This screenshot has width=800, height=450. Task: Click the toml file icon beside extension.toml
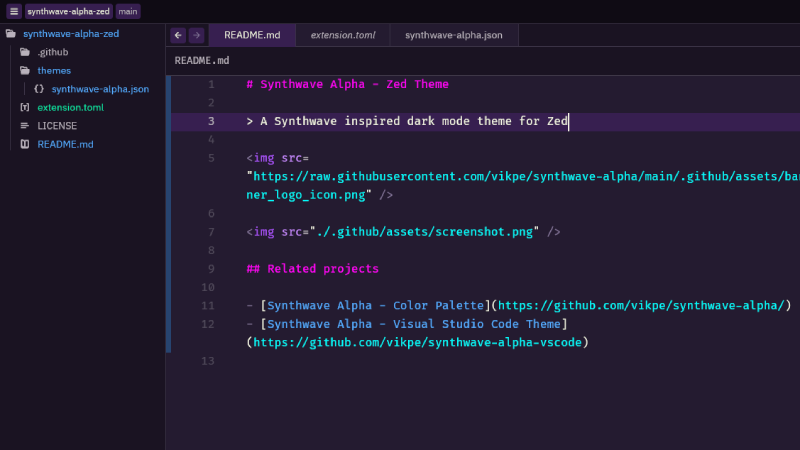coord(24,107)
